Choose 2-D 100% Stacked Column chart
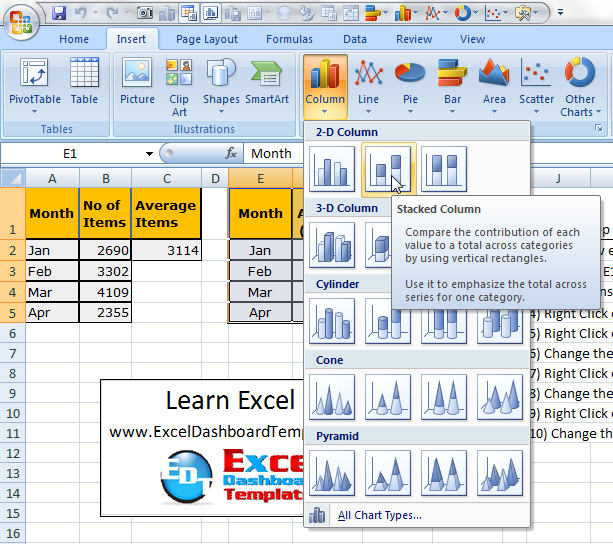The image size is (613, 544). [x=444, y=169]
